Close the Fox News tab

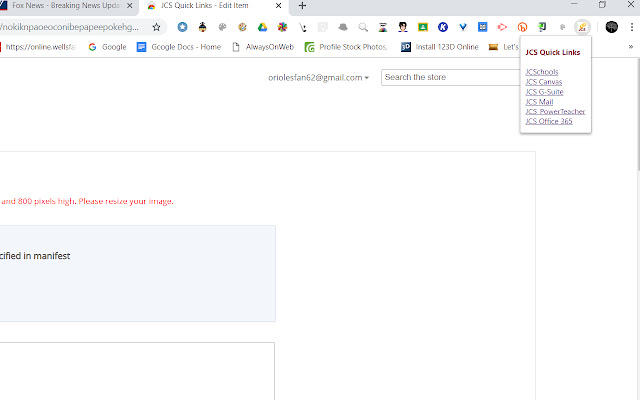129,6
